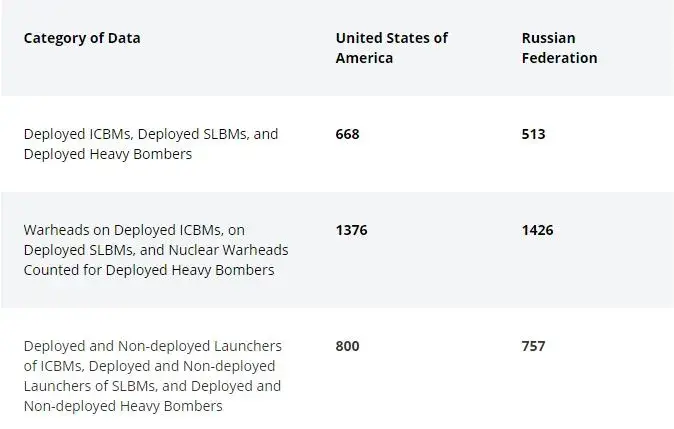Select the US value 668
This screenshot has height=429, width=674.
point(347,134)
